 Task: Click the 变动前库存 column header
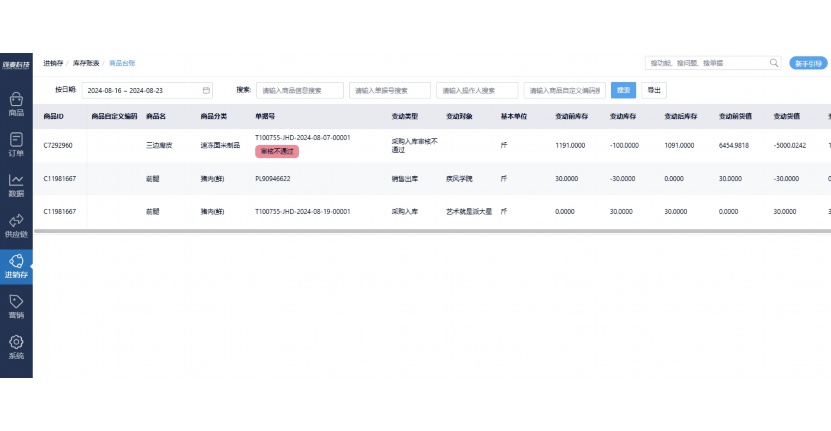pyautogui.click(x=571, y=116)
